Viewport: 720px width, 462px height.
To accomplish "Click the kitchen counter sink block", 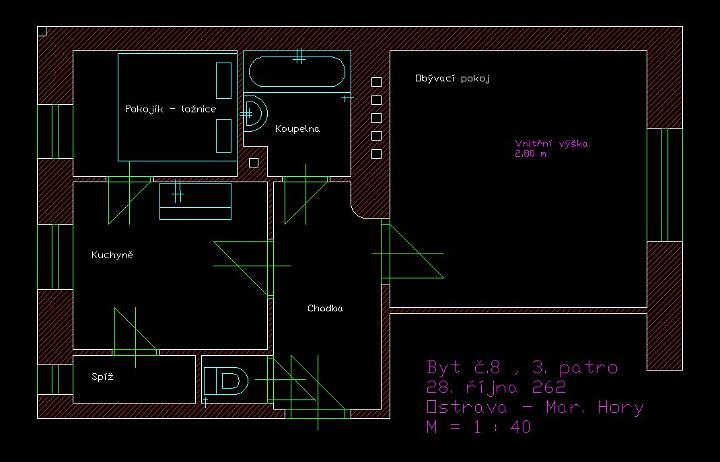I will click(195, 202).
